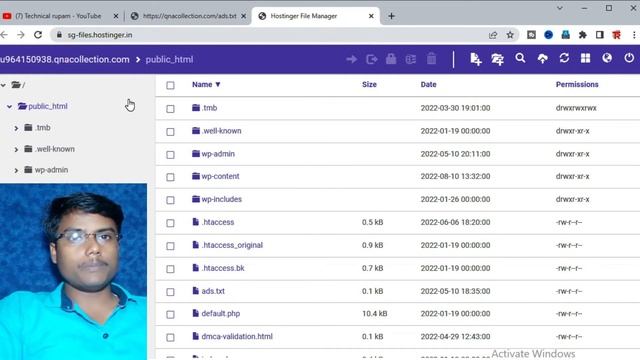Sort by Permissions column header
Screen dimensions: 640x360
click(577, 84)
